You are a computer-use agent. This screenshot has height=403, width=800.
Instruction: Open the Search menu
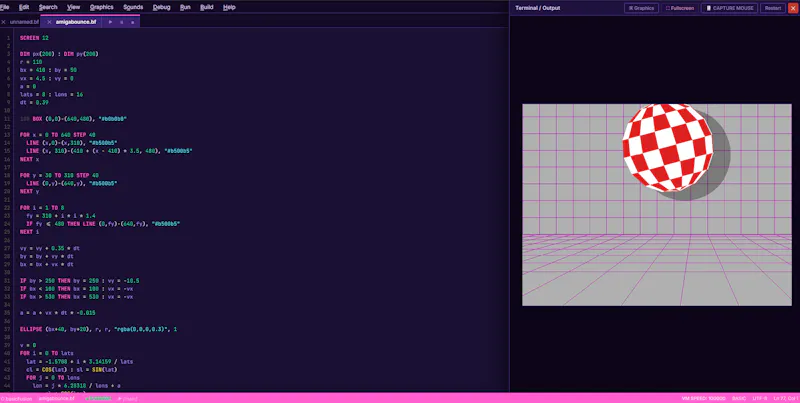[48, 7]
